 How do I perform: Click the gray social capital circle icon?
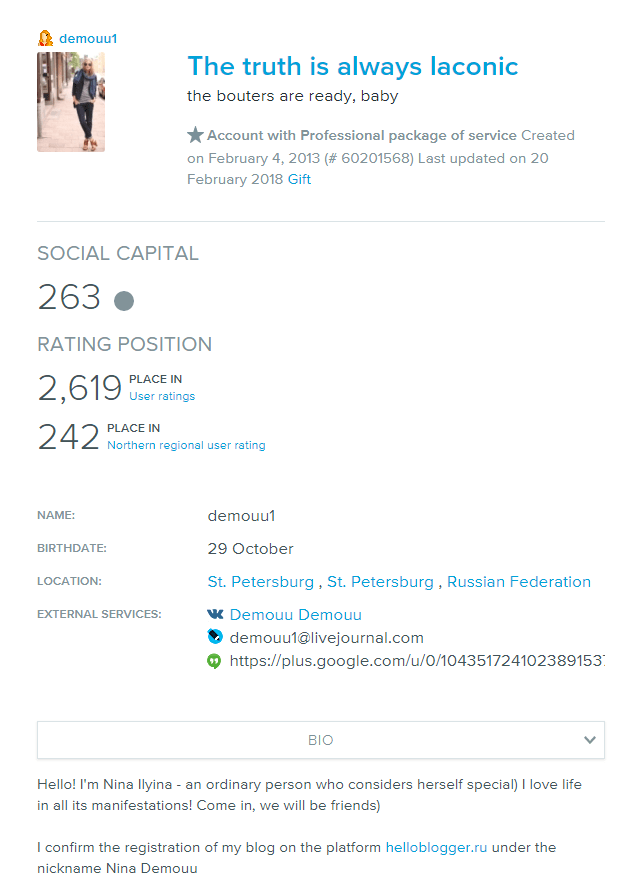[x=124, y=300]
